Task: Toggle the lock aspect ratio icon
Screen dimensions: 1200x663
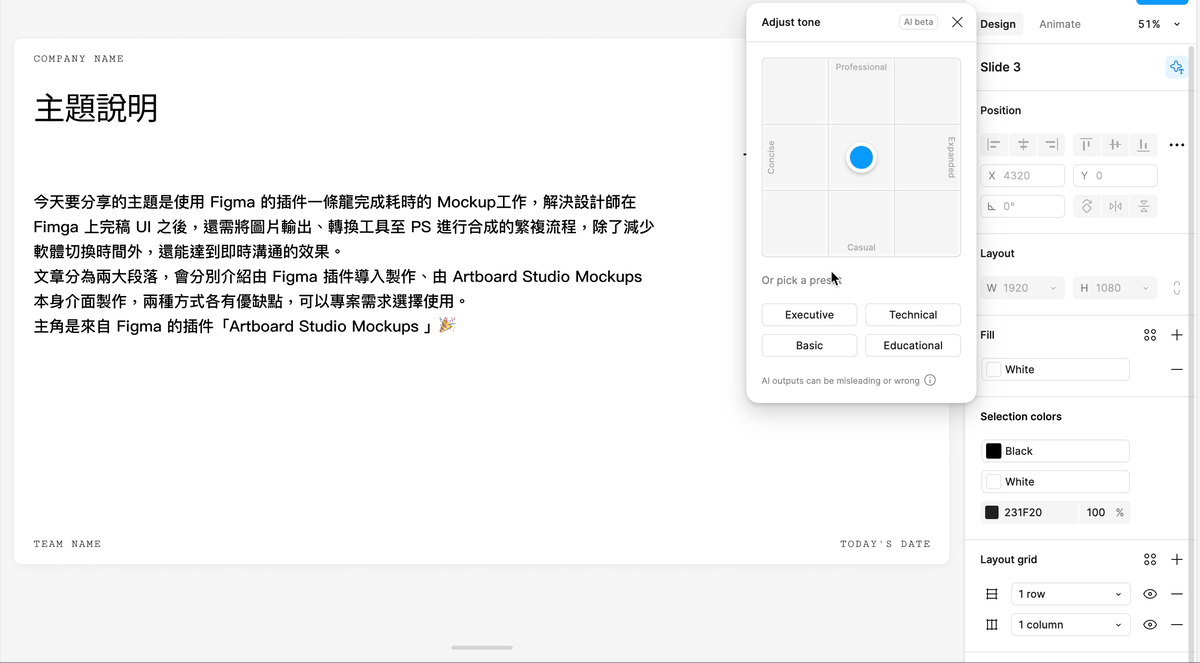Action: click(x=1177, y=288)
